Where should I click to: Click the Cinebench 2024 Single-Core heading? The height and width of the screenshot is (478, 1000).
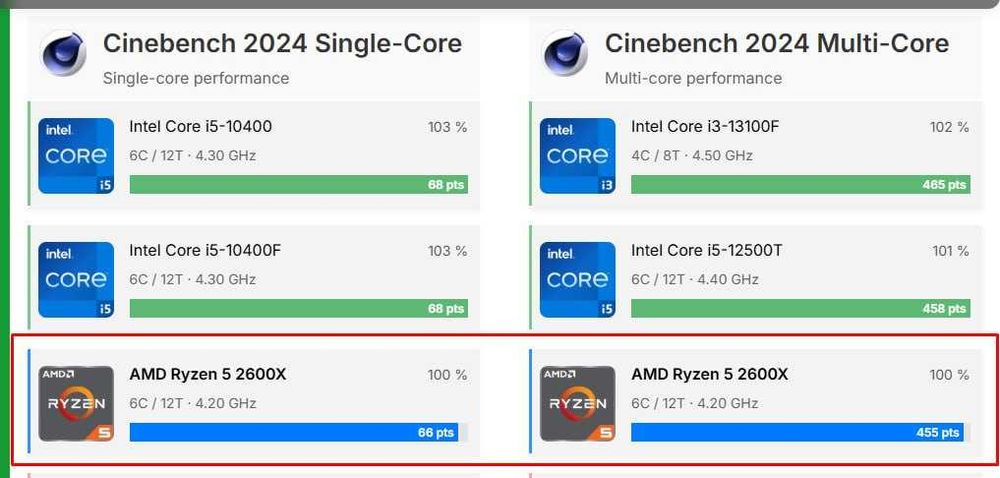(282, 44)
